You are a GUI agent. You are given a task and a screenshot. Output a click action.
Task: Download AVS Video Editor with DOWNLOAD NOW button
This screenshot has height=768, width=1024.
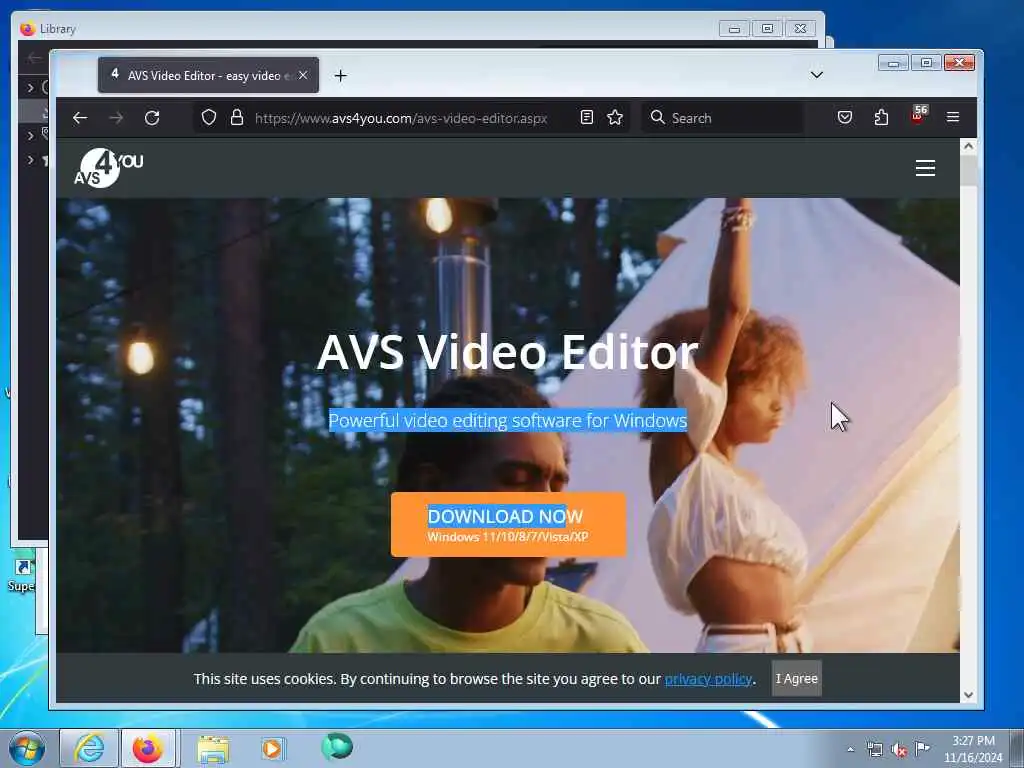508,524
